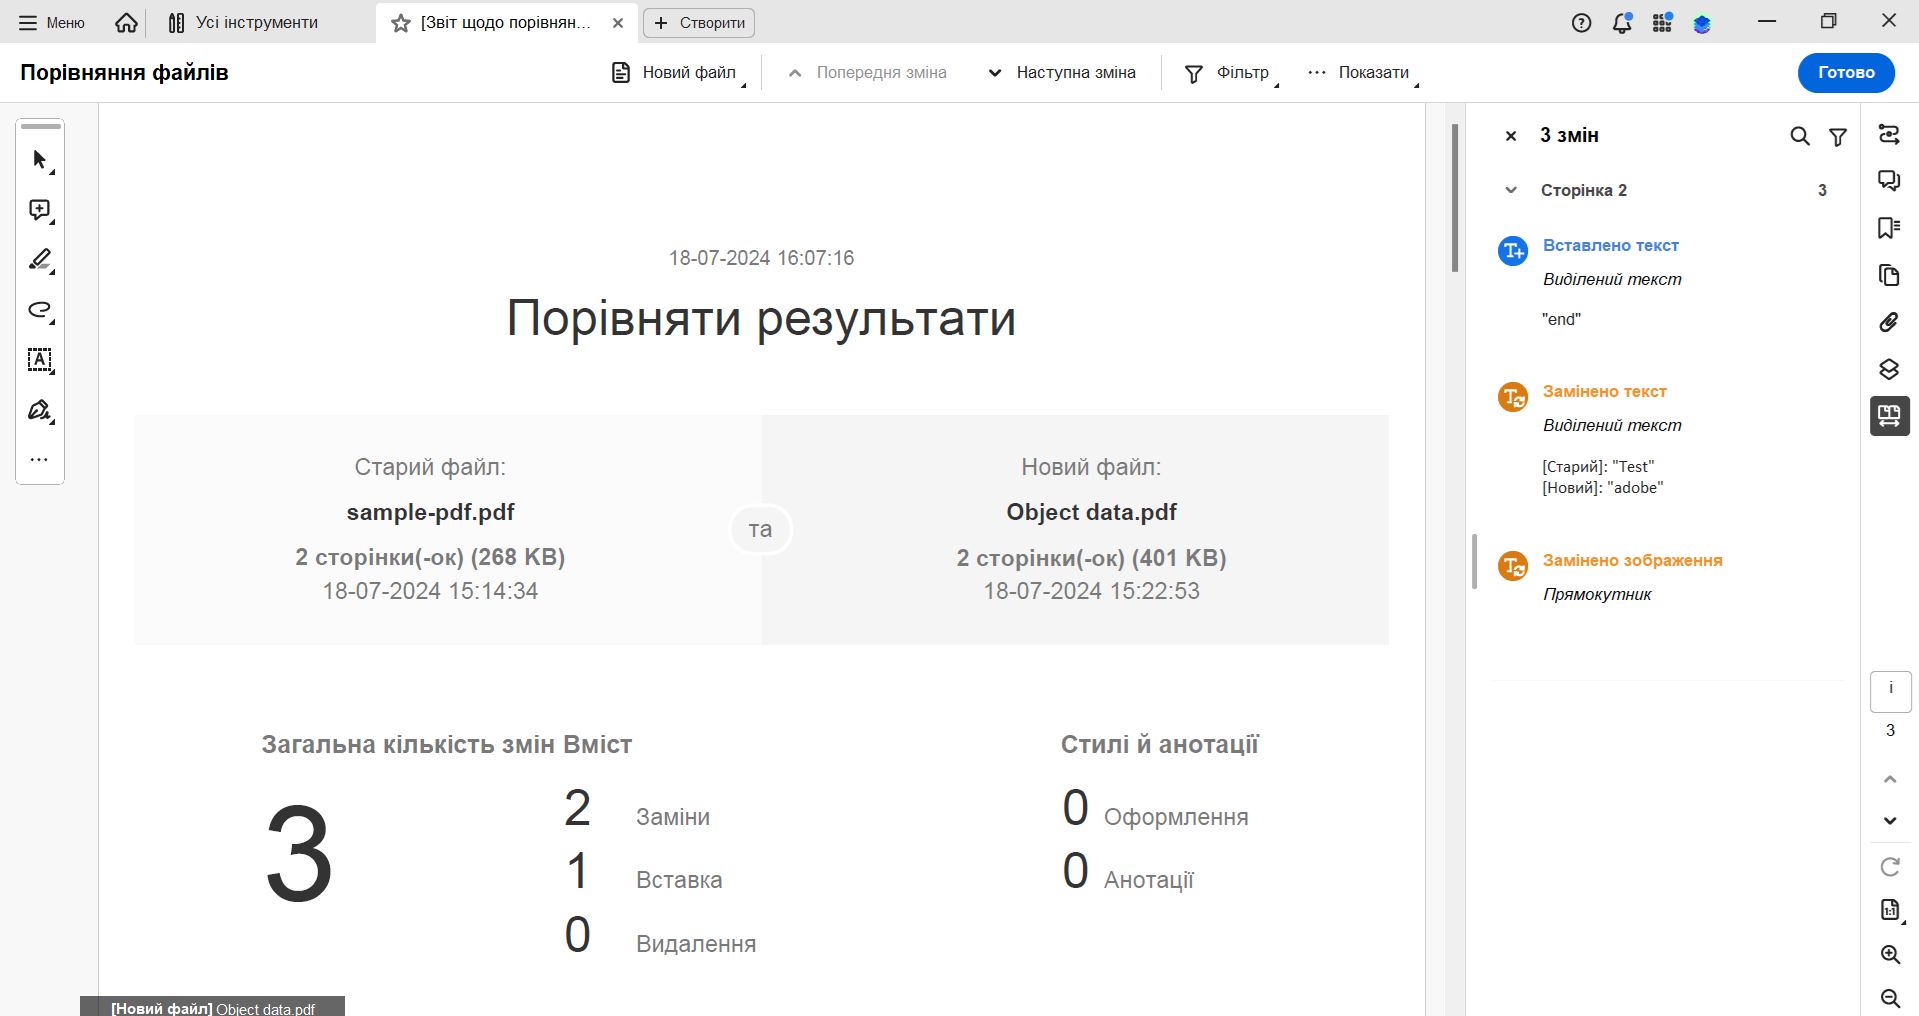This screenshot has height=1016, width=1919.
Task: Select the freehand drawing tool
Action: point(40,311)
